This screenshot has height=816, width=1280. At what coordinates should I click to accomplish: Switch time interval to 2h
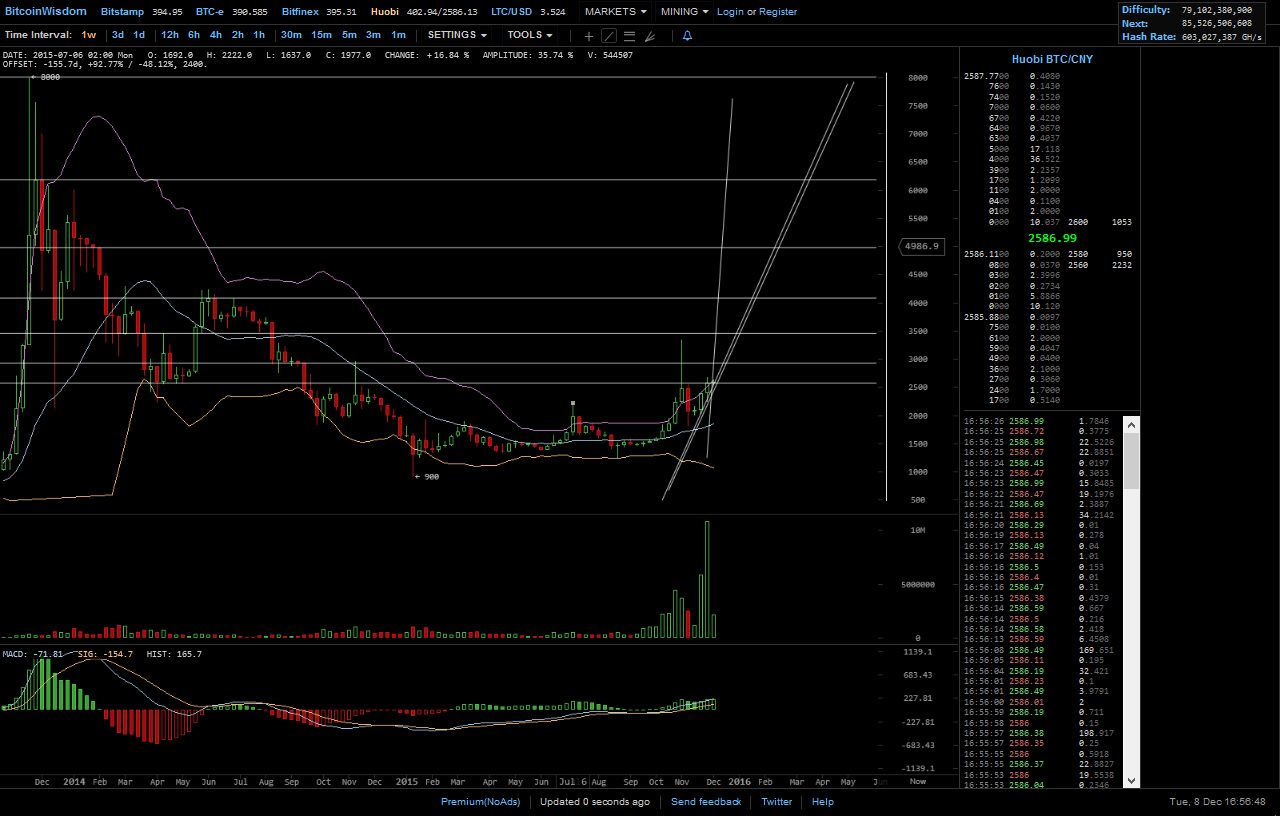click(238, 35)
